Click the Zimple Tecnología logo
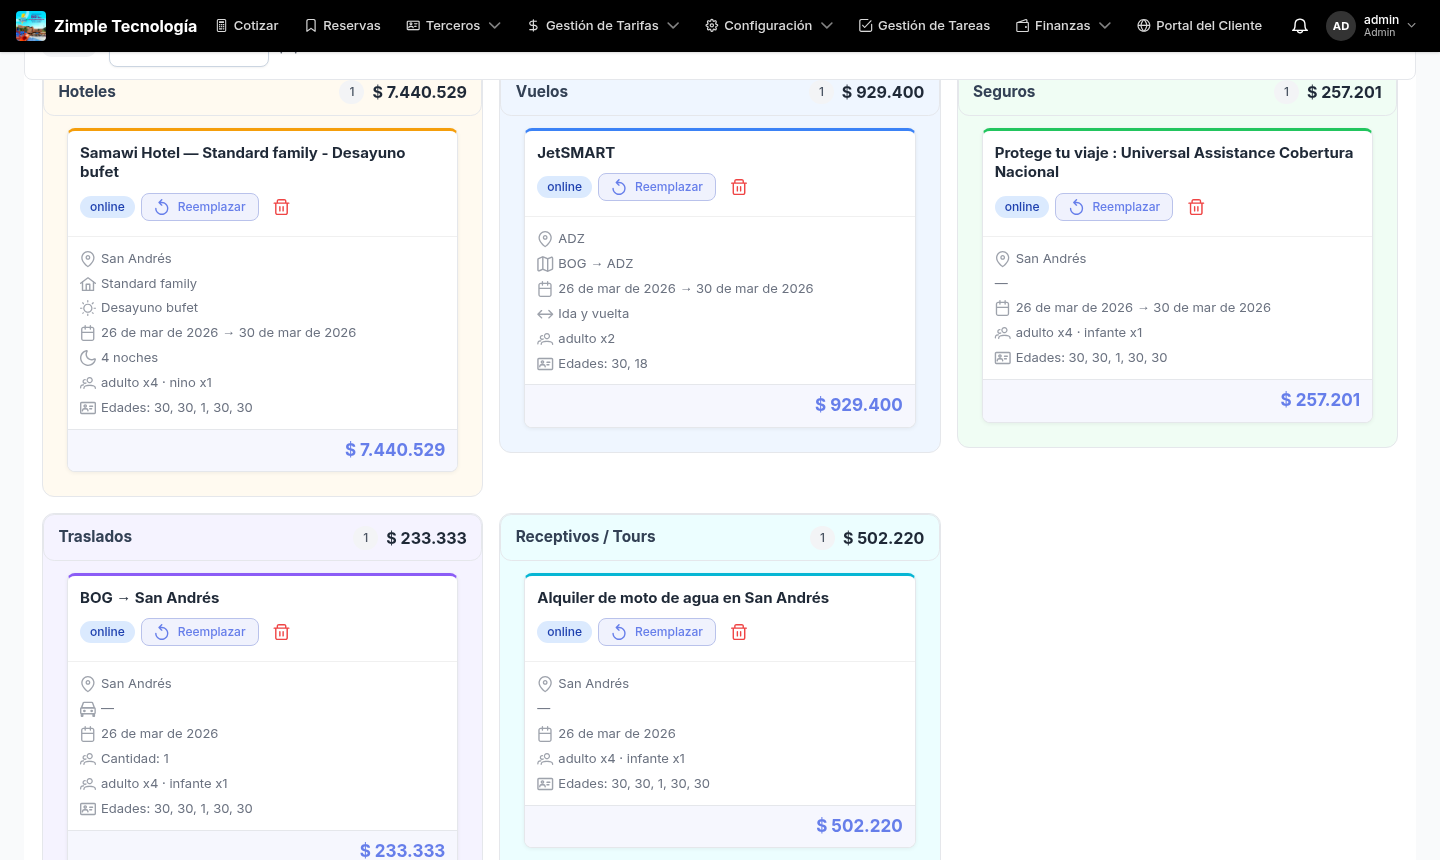 tap(31, 26)
